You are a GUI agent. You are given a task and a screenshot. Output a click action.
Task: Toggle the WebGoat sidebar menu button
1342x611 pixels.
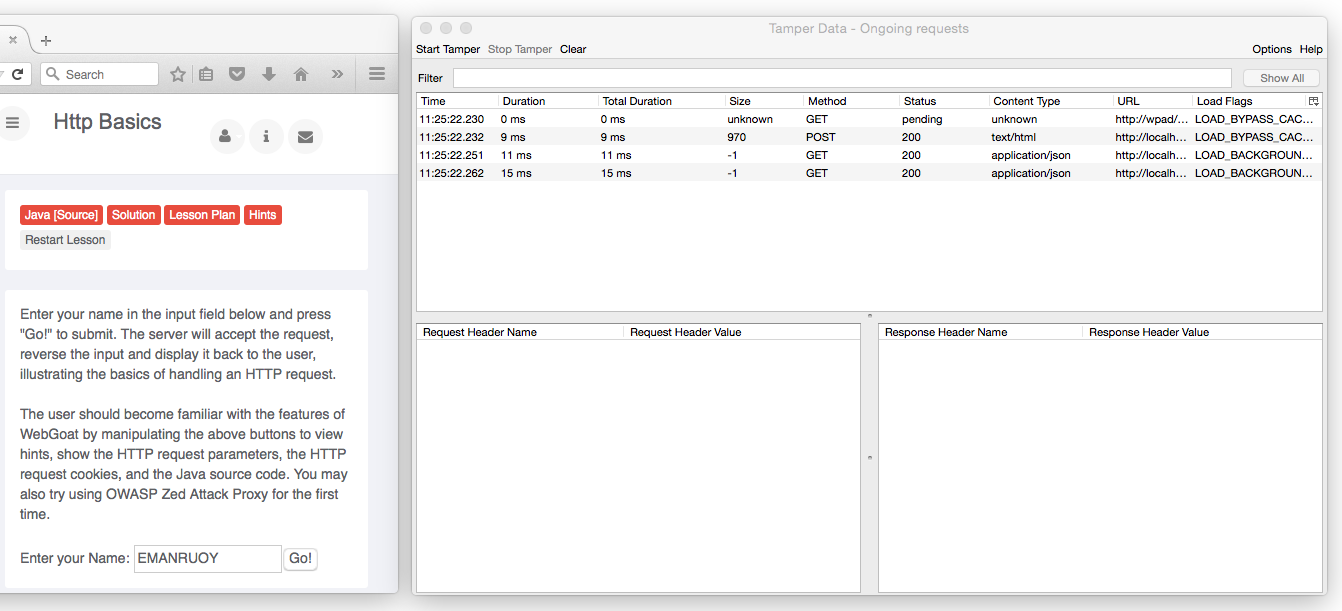point(13,122)
